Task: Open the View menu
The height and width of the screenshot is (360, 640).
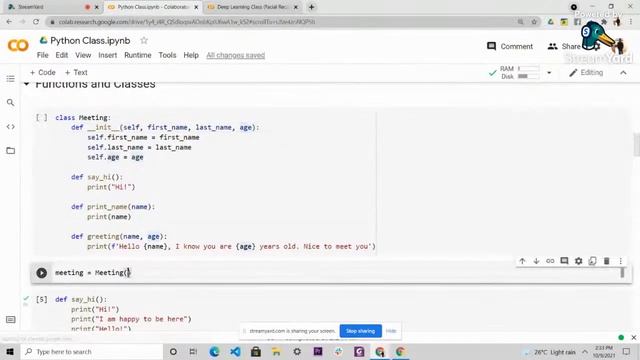Action: 83,55
